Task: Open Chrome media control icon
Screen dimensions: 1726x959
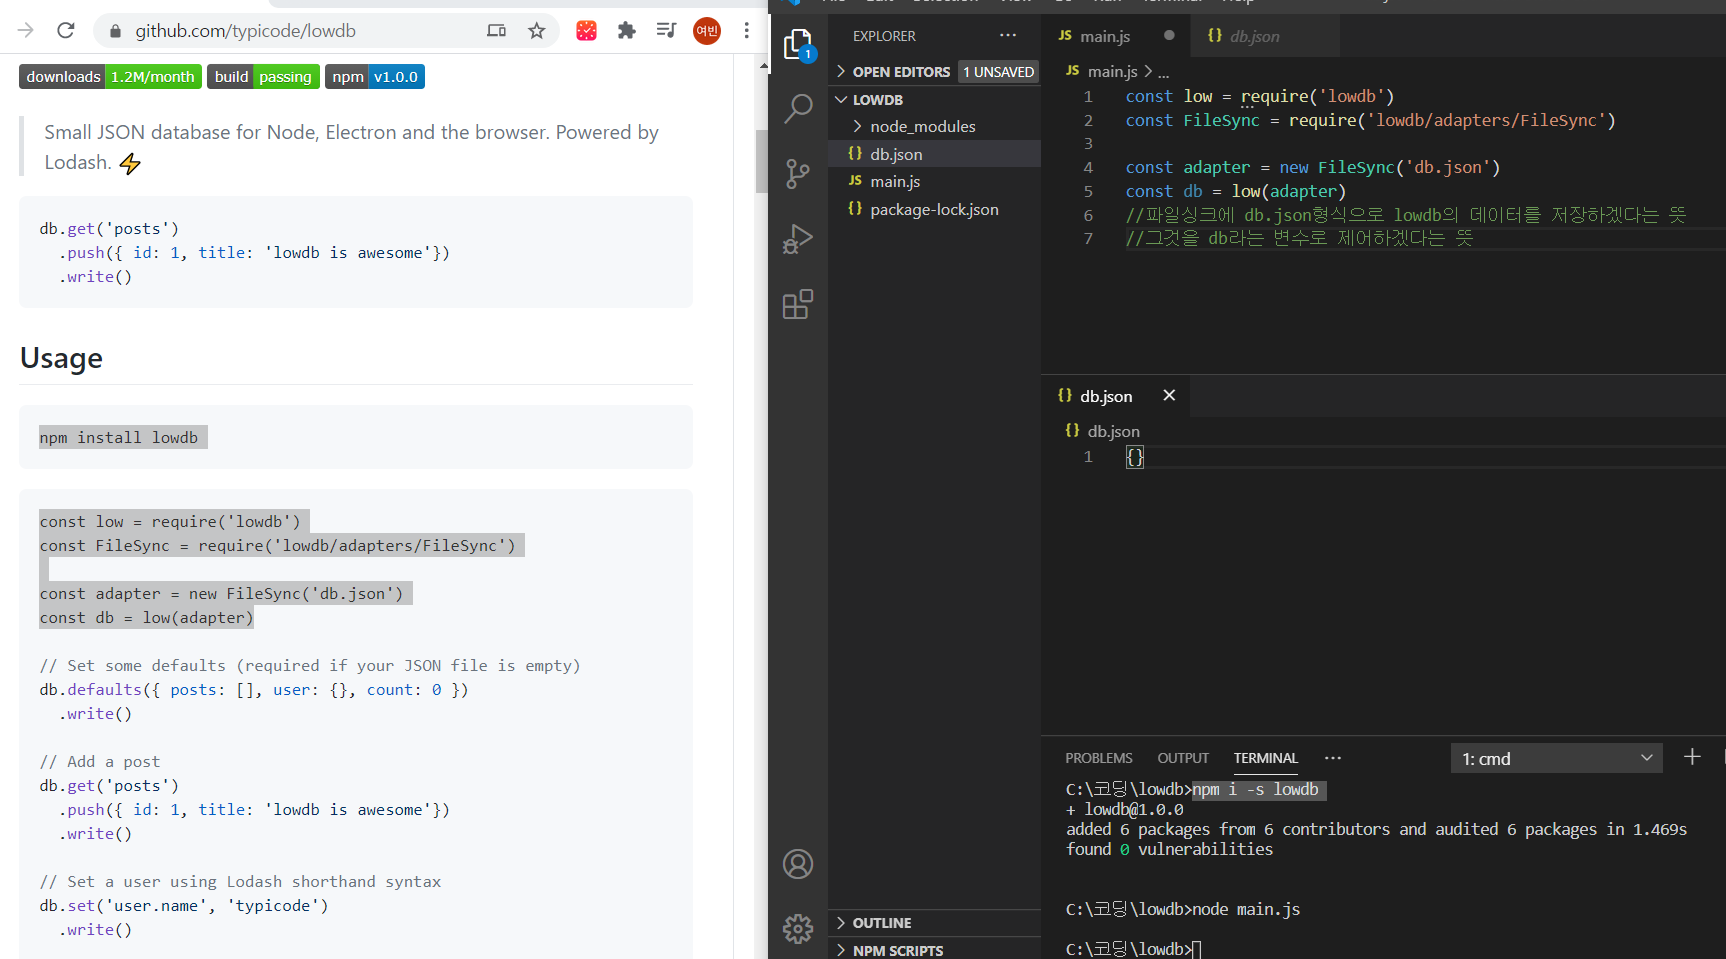Action: tap(666, 31)
